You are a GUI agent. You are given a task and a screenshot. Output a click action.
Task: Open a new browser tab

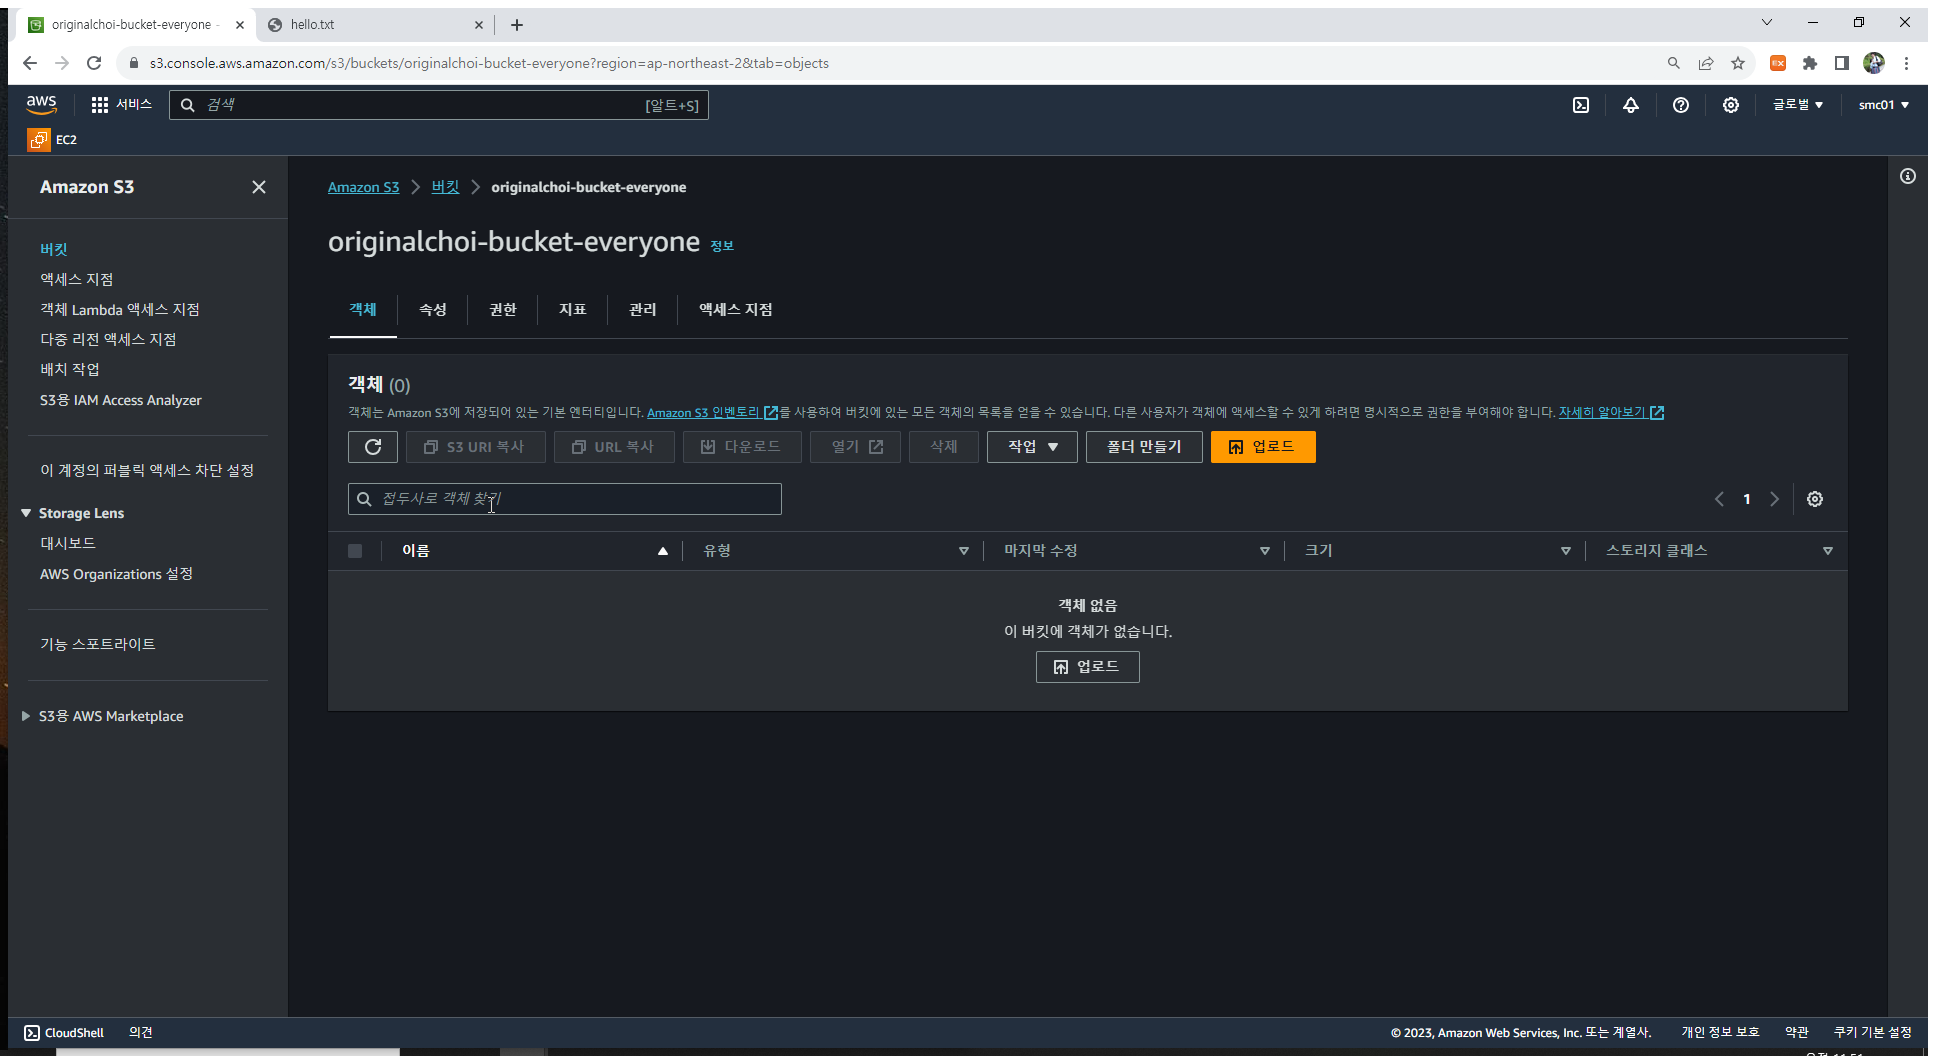pyautogui.click(x=517, y=25)
